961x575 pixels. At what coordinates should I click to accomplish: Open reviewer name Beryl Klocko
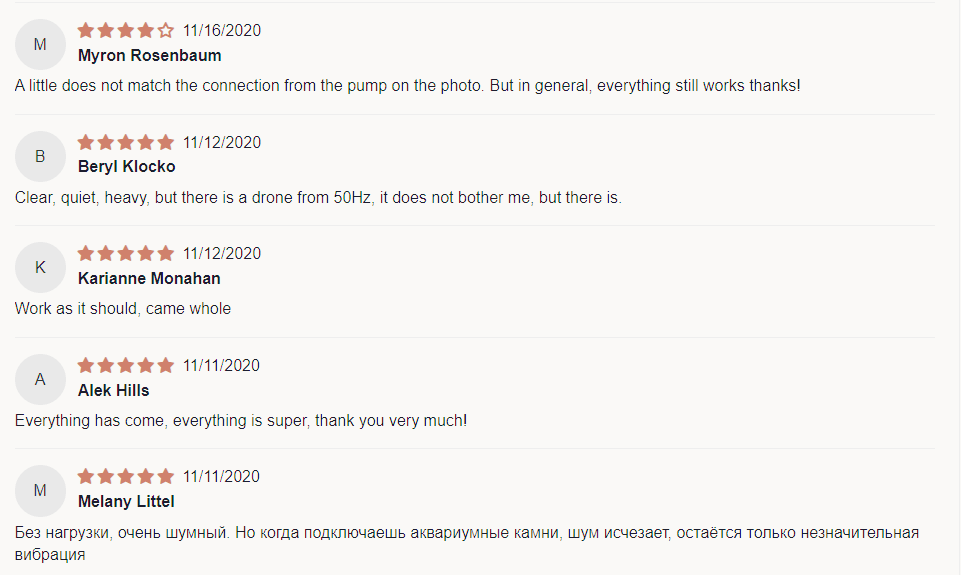[126, 166]
